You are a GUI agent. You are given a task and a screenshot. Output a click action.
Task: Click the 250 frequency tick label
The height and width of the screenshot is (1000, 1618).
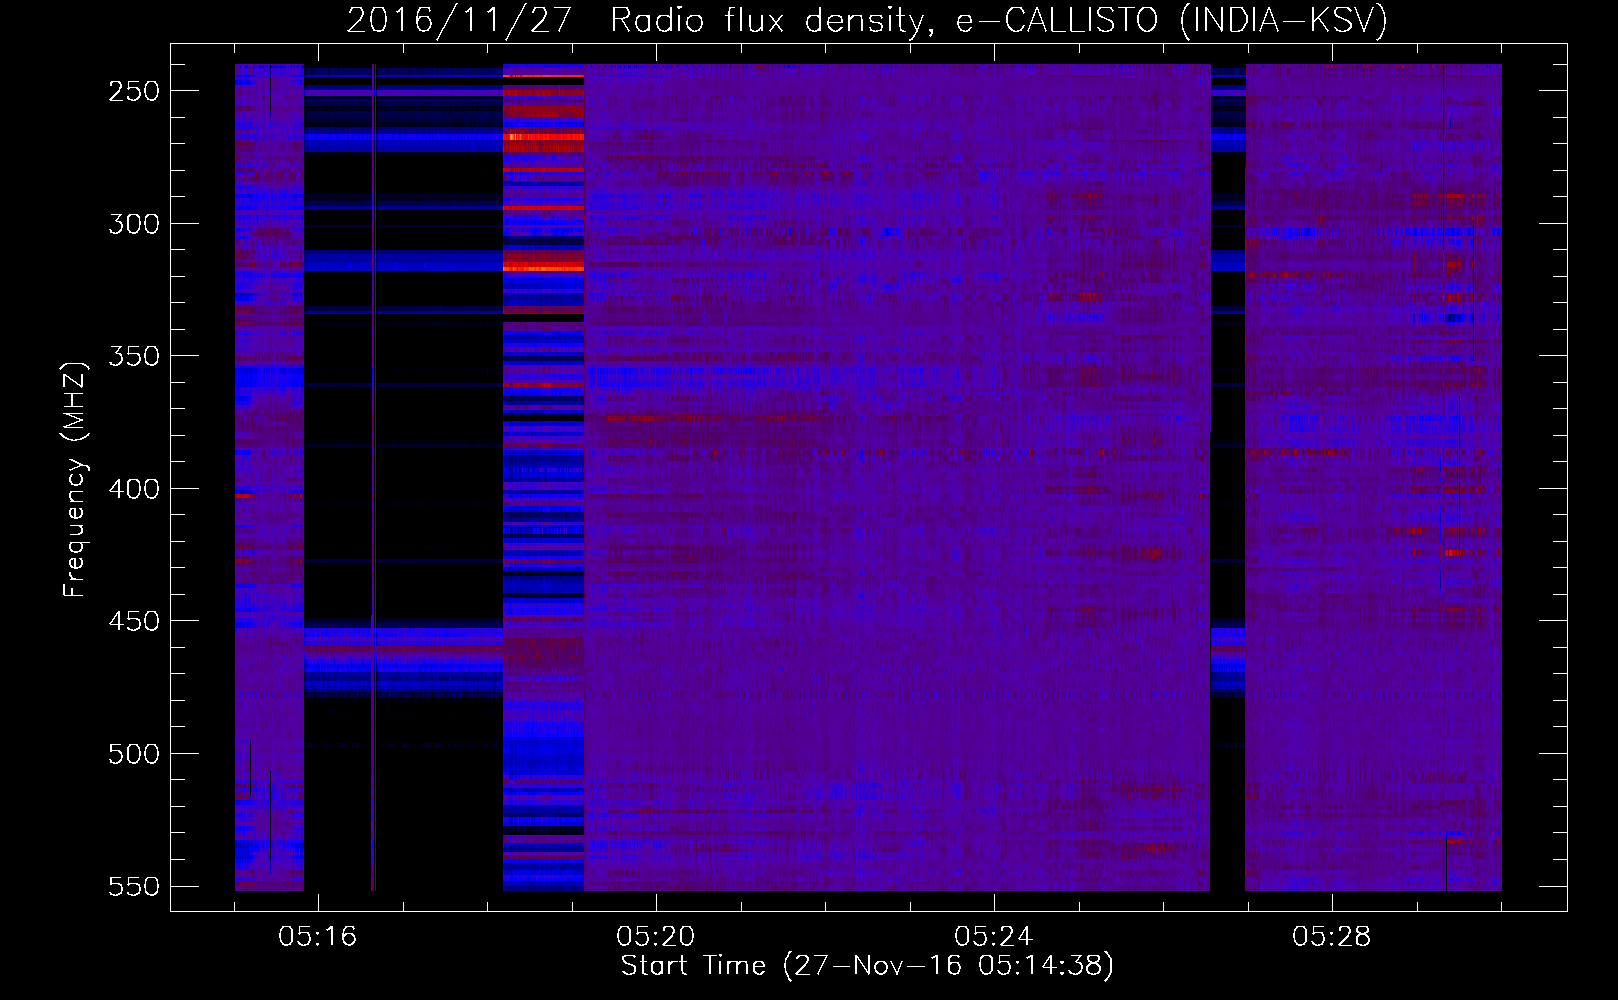(134, 91)
